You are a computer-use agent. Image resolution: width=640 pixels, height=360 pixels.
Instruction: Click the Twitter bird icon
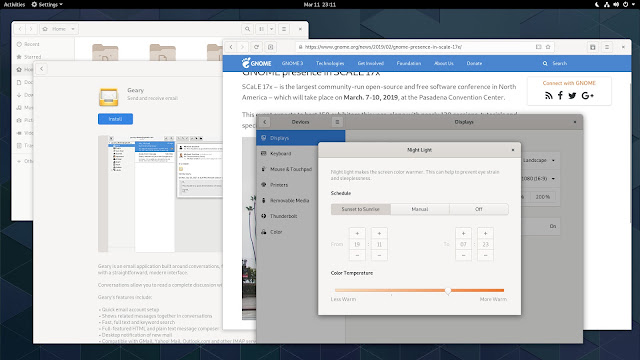pyautogui.click(x=572, y=96)
